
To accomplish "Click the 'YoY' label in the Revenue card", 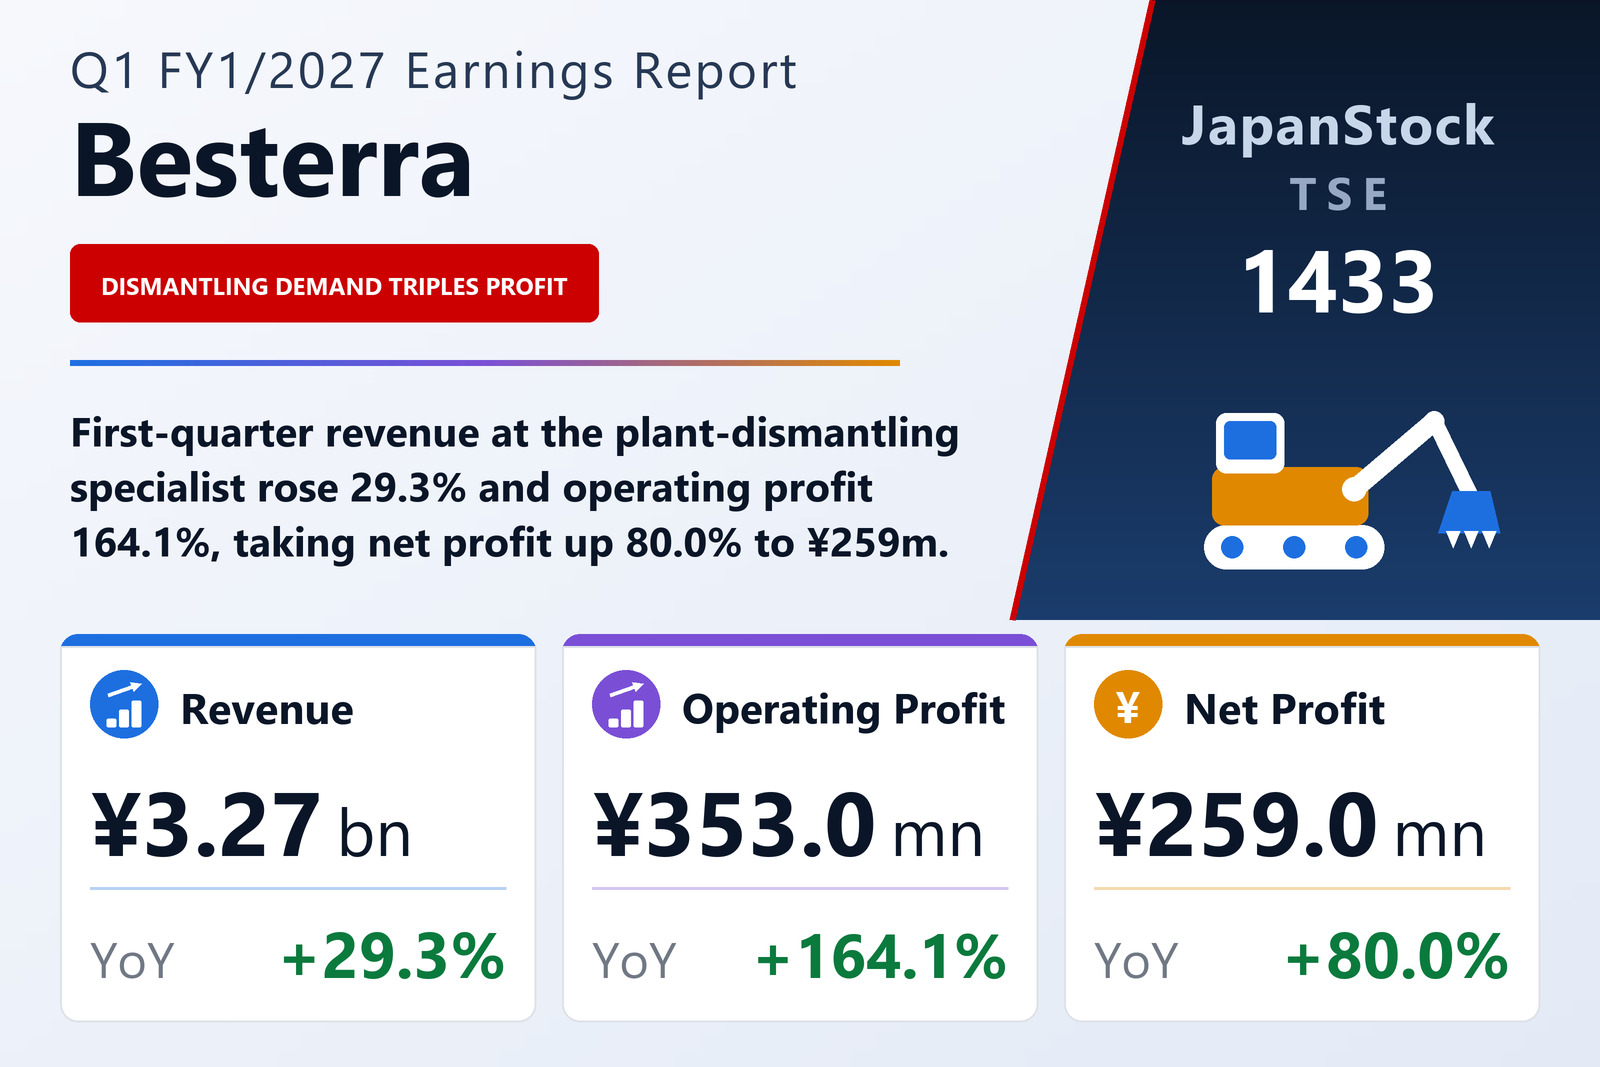I will 132,961.
